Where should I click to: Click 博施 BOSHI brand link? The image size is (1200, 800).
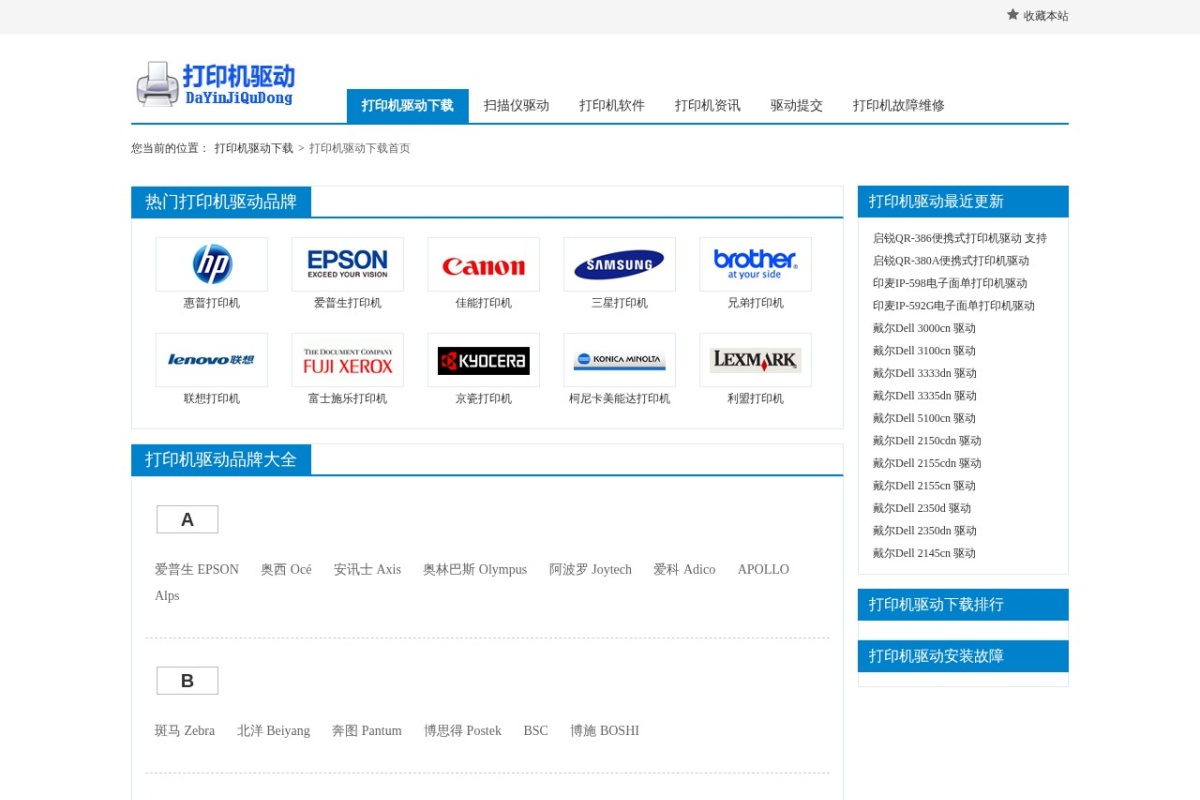[605, 731]
